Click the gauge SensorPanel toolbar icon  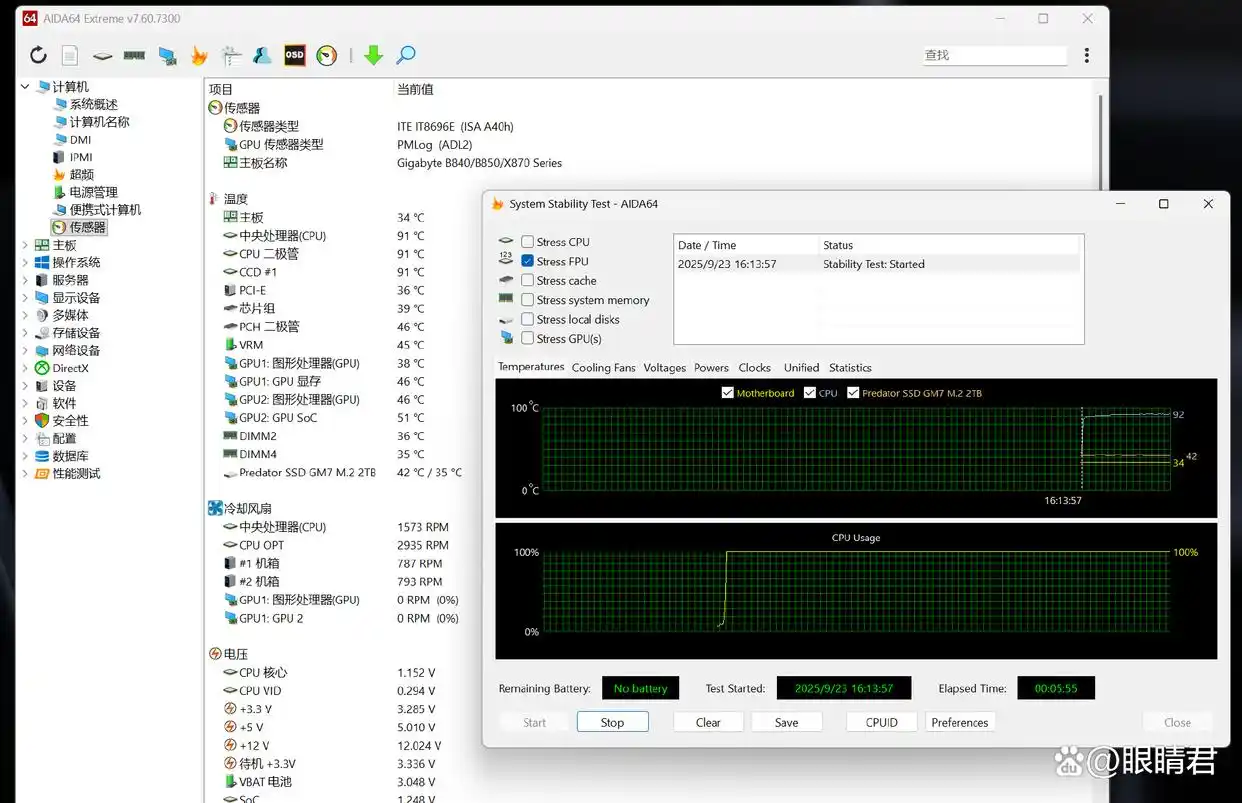click(325, 55)
